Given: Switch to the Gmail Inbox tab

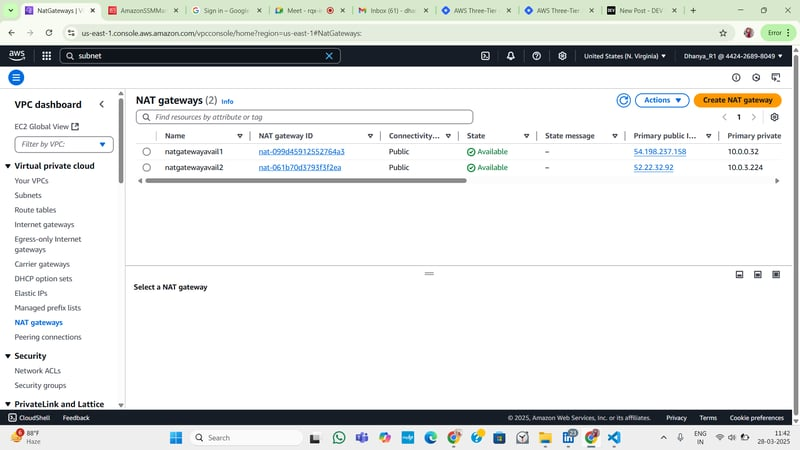Looking at the screenshot, I should click(392, 10).
